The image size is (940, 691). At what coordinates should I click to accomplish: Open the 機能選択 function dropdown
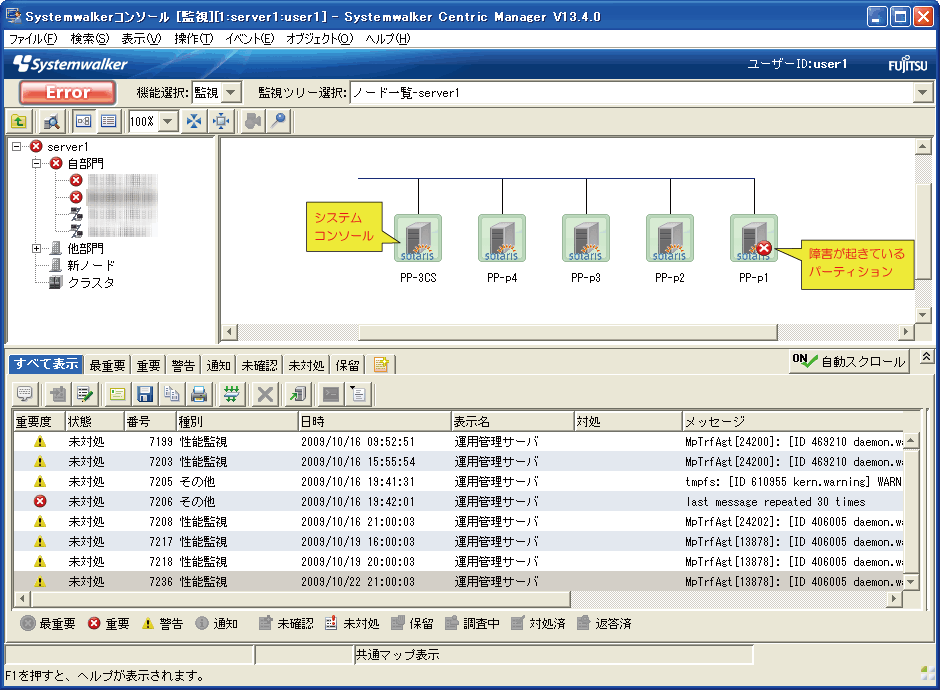(230, 93)
